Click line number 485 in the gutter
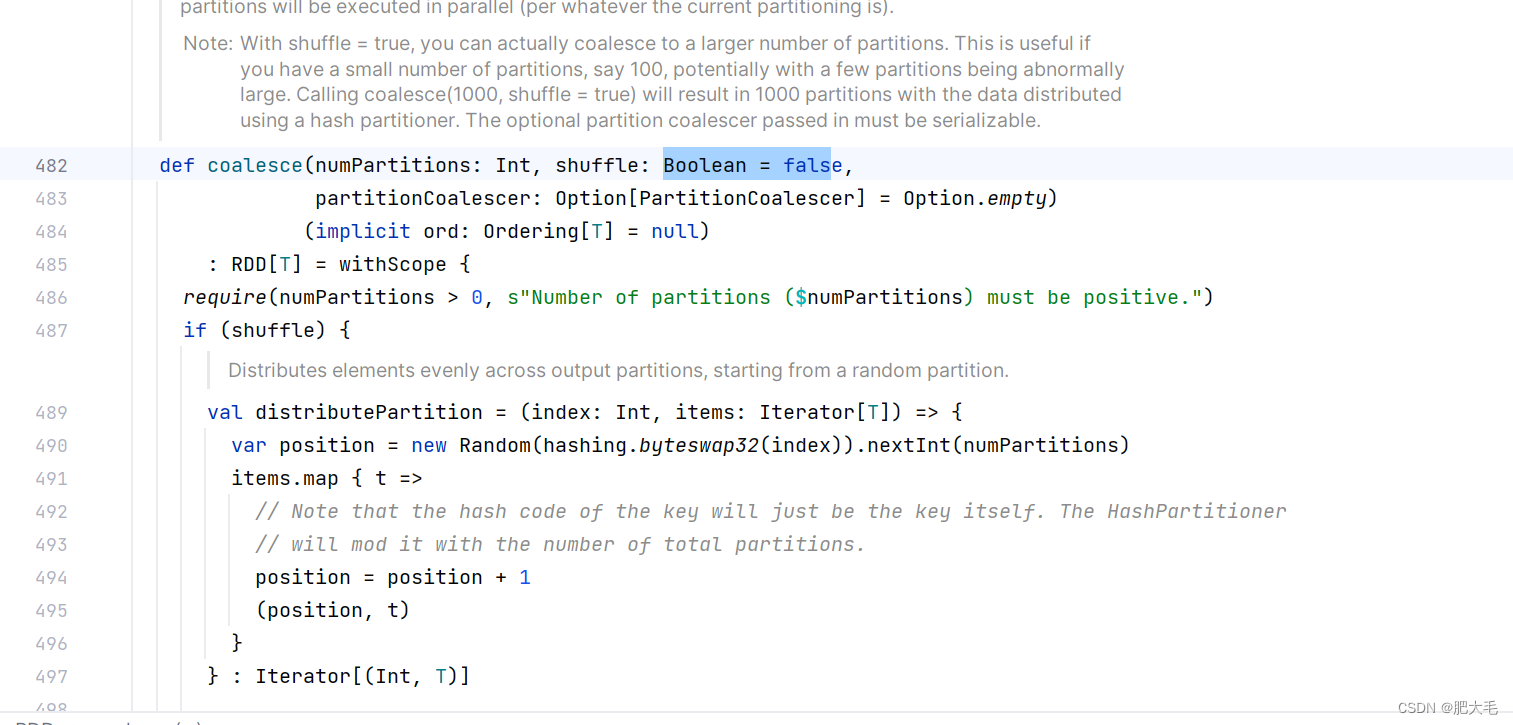Image resolution: width=1513 pixels, height=725 pixels. (x=51, y=265)
